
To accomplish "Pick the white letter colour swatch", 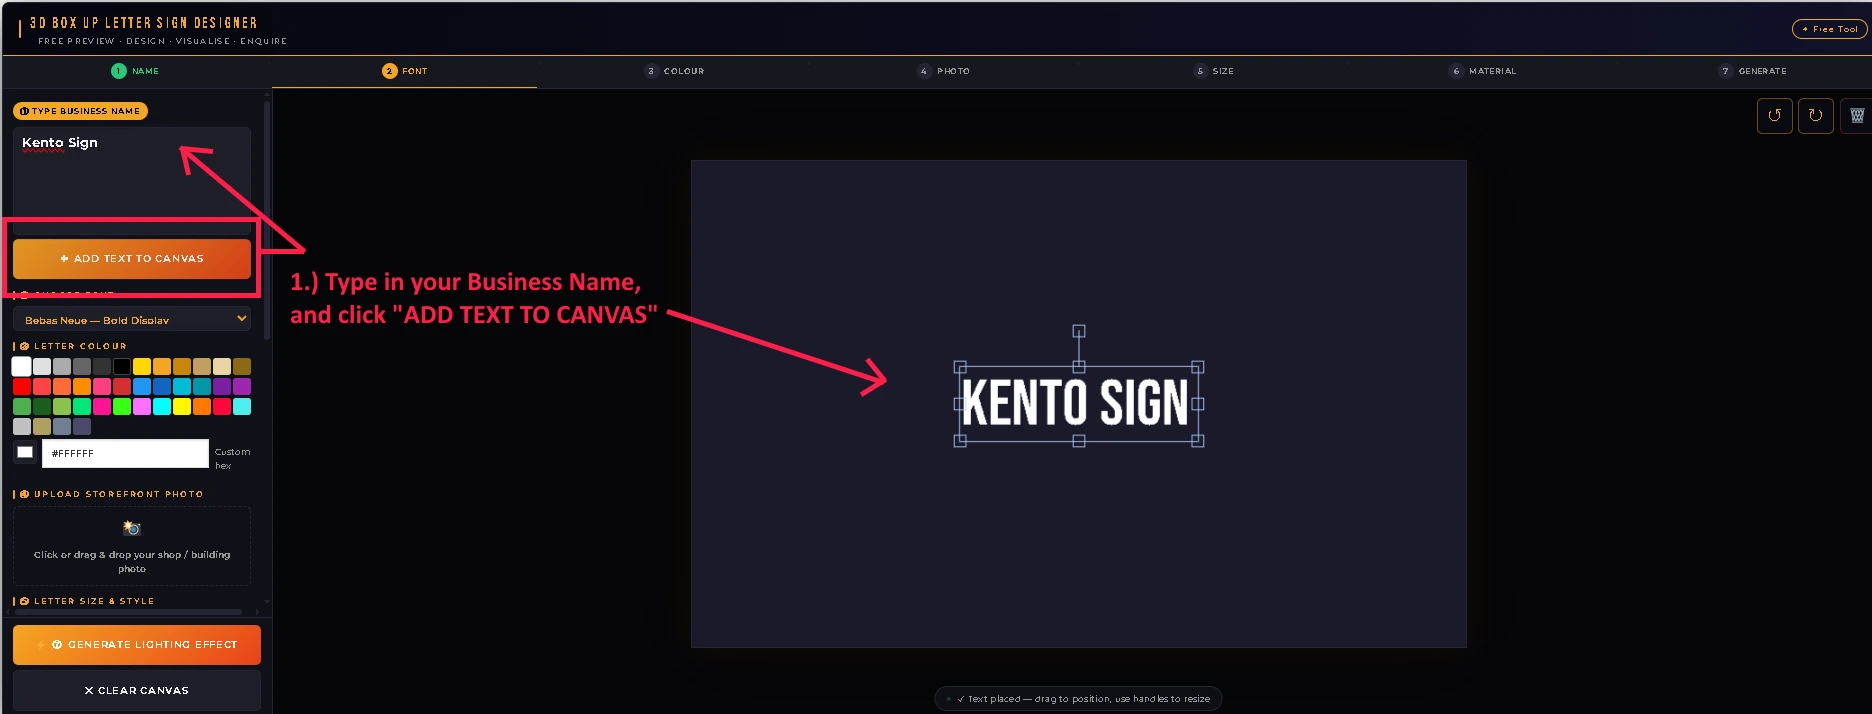I will (21, 366).
